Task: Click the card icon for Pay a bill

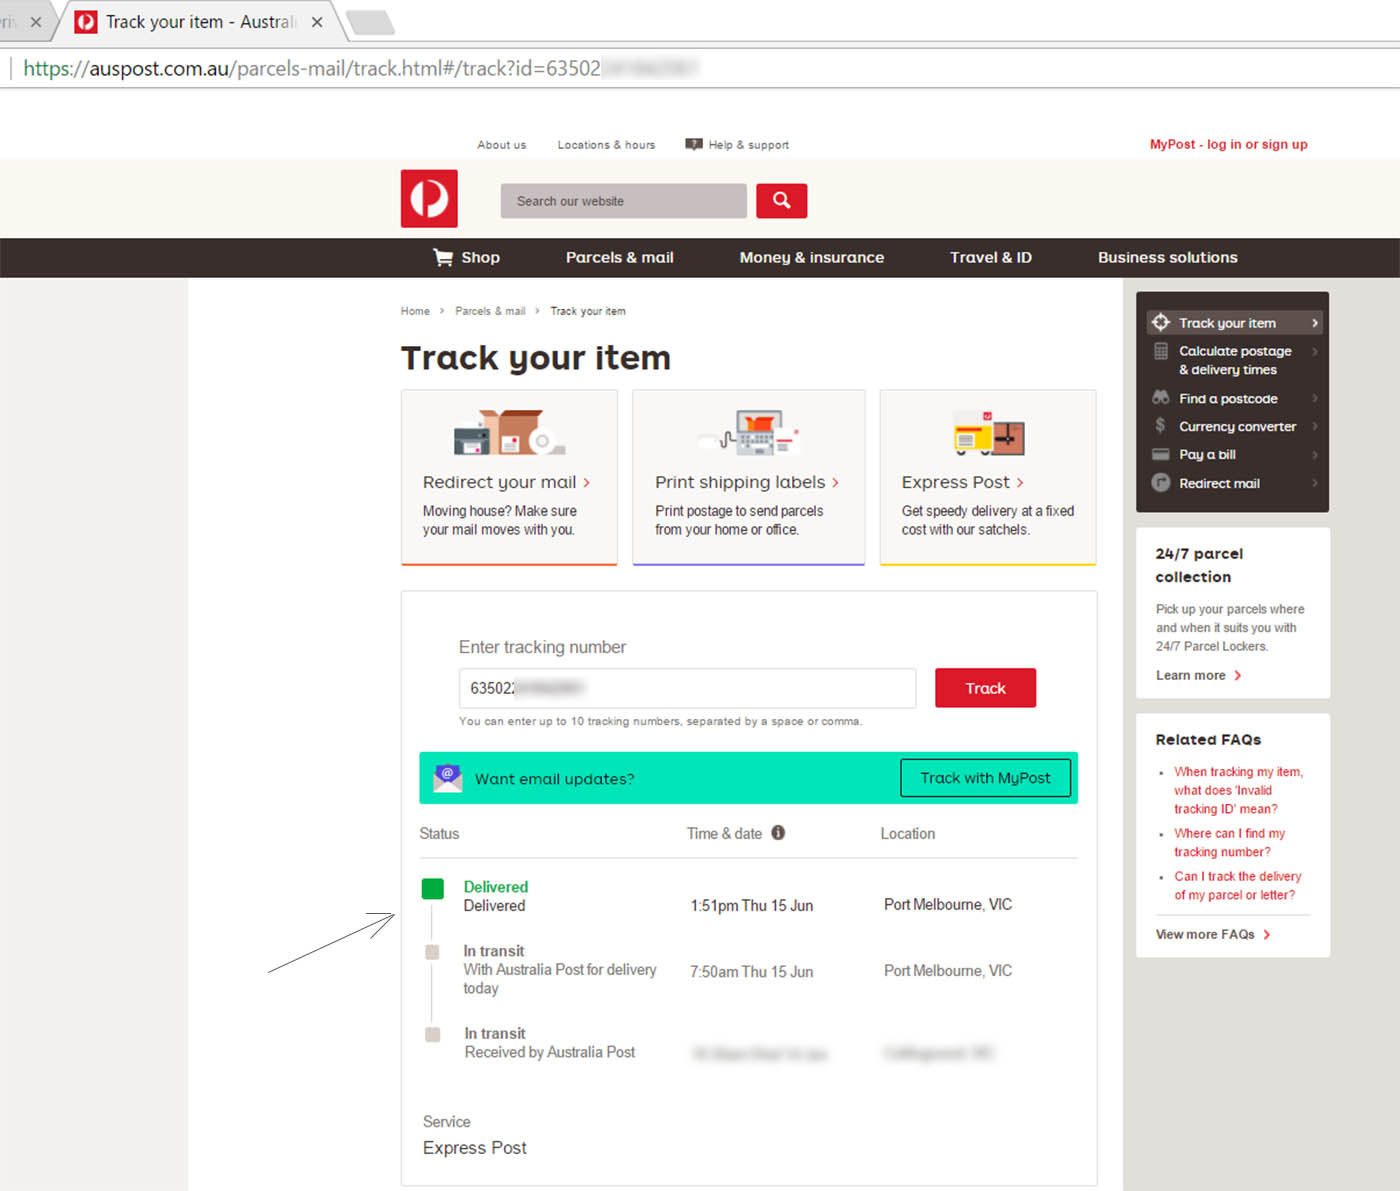Action: 1161,454
